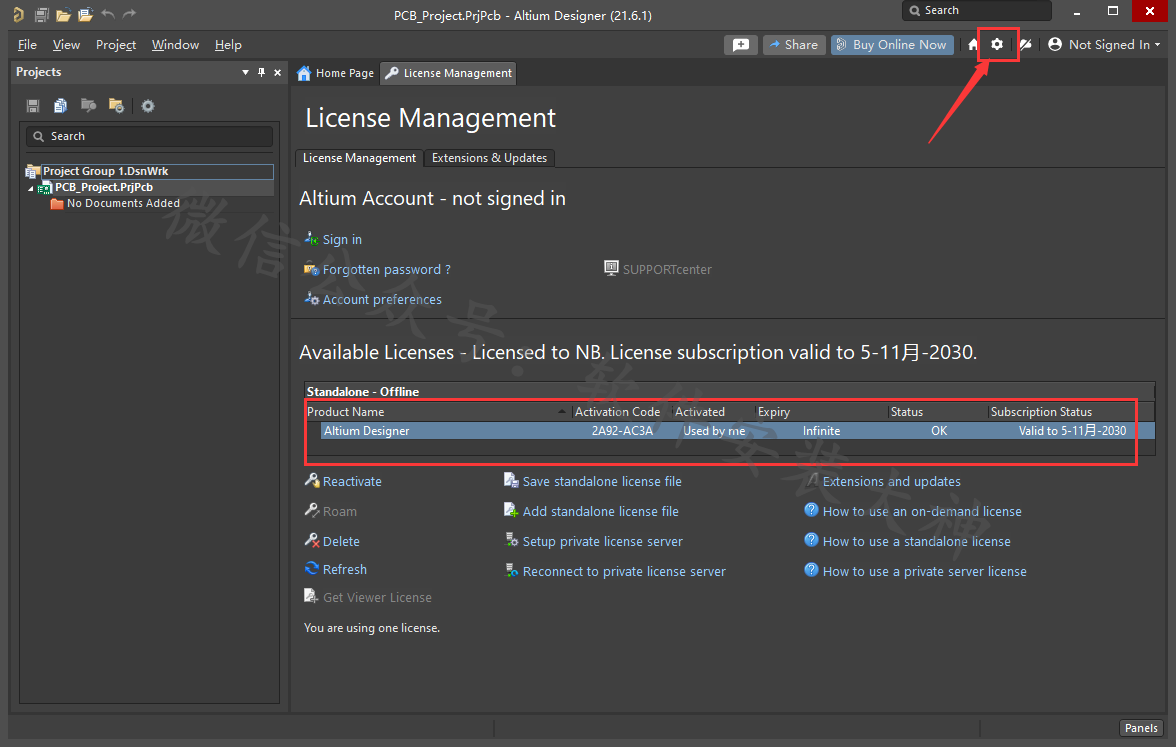Click Get Viewer License link
Screen dimensions: 1176x747
(x=376, y=598)
